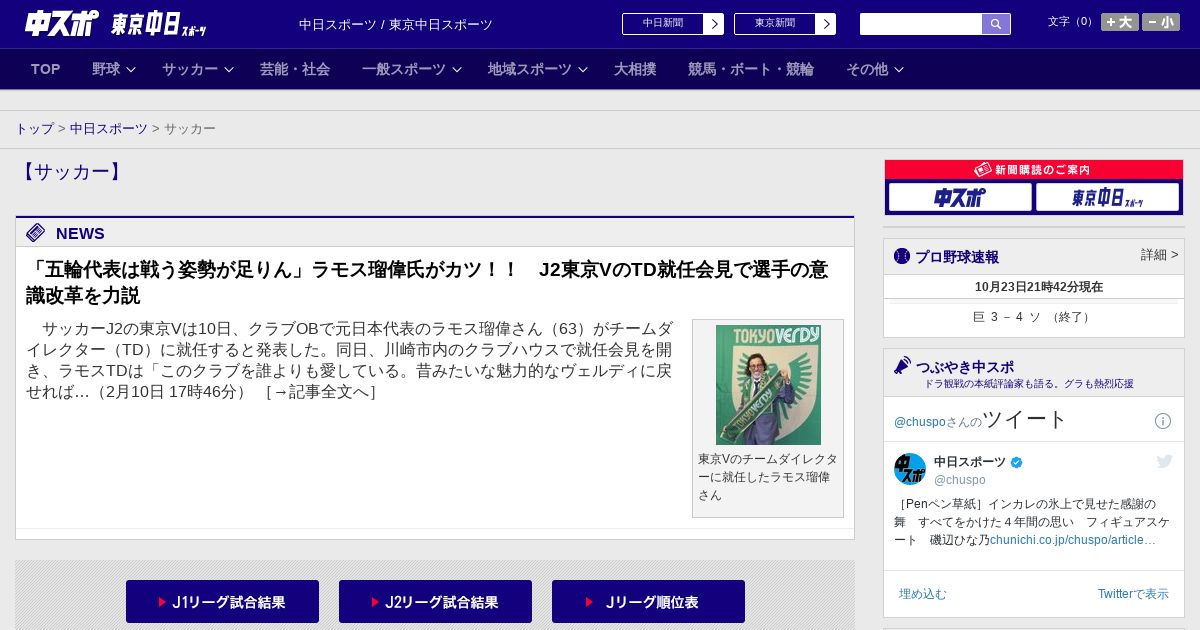Click the J2リーグ試合結果 button
The height and width of the screenshot is (630, 1200).
[435, 602]
